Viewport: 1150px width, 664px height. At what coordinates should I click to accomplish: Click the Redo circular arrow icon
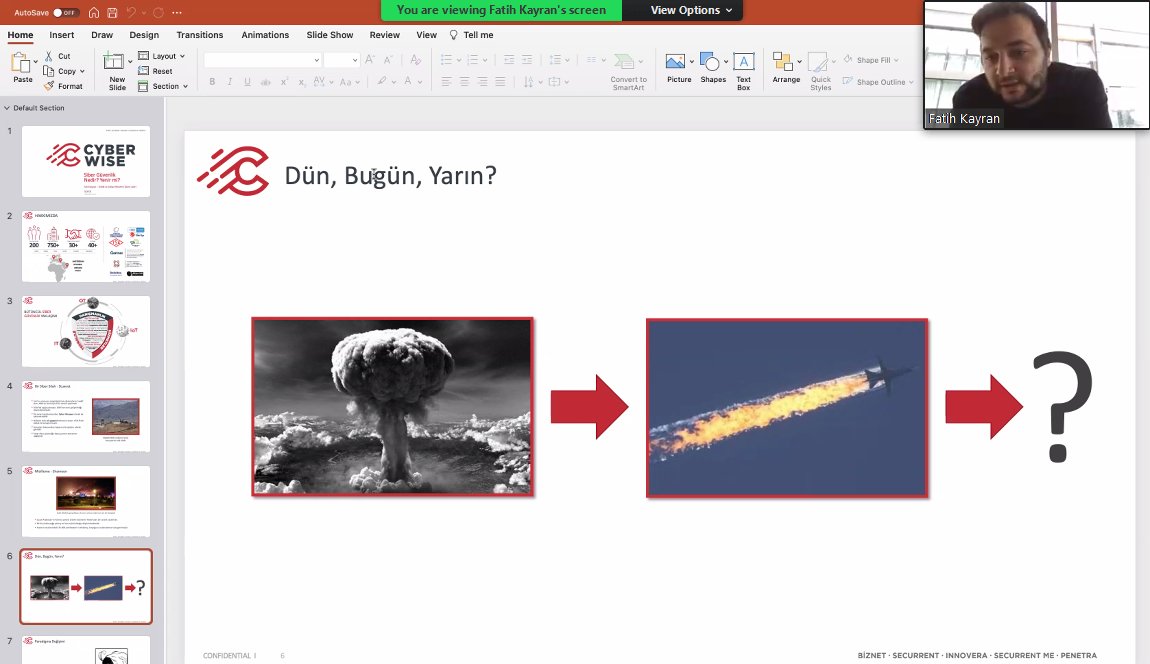tap(158, 12)
